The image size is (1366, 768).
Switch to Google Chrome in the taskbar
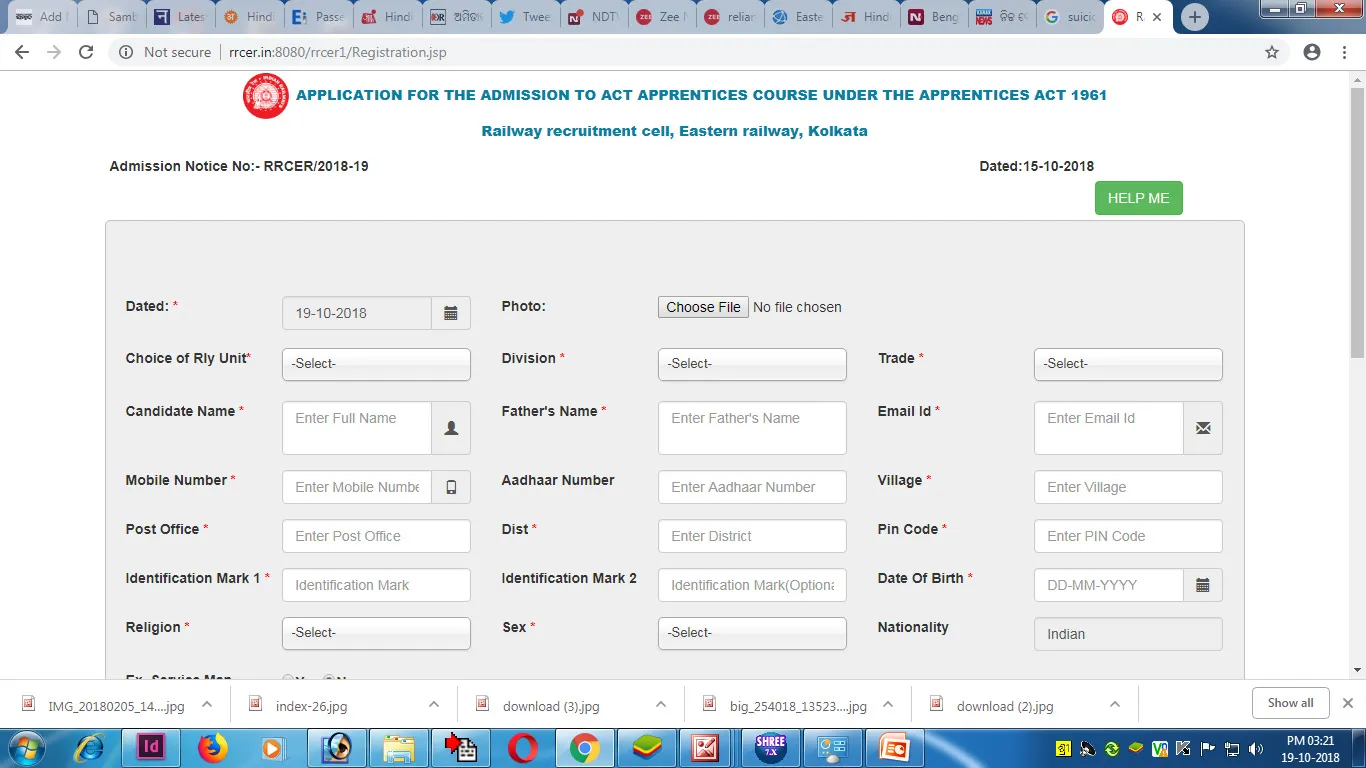coord(584,747)
